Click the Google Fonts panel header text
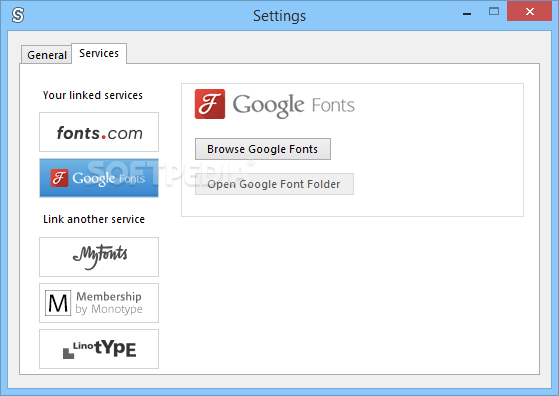This screenshot has width=559, height=396. 293,106
